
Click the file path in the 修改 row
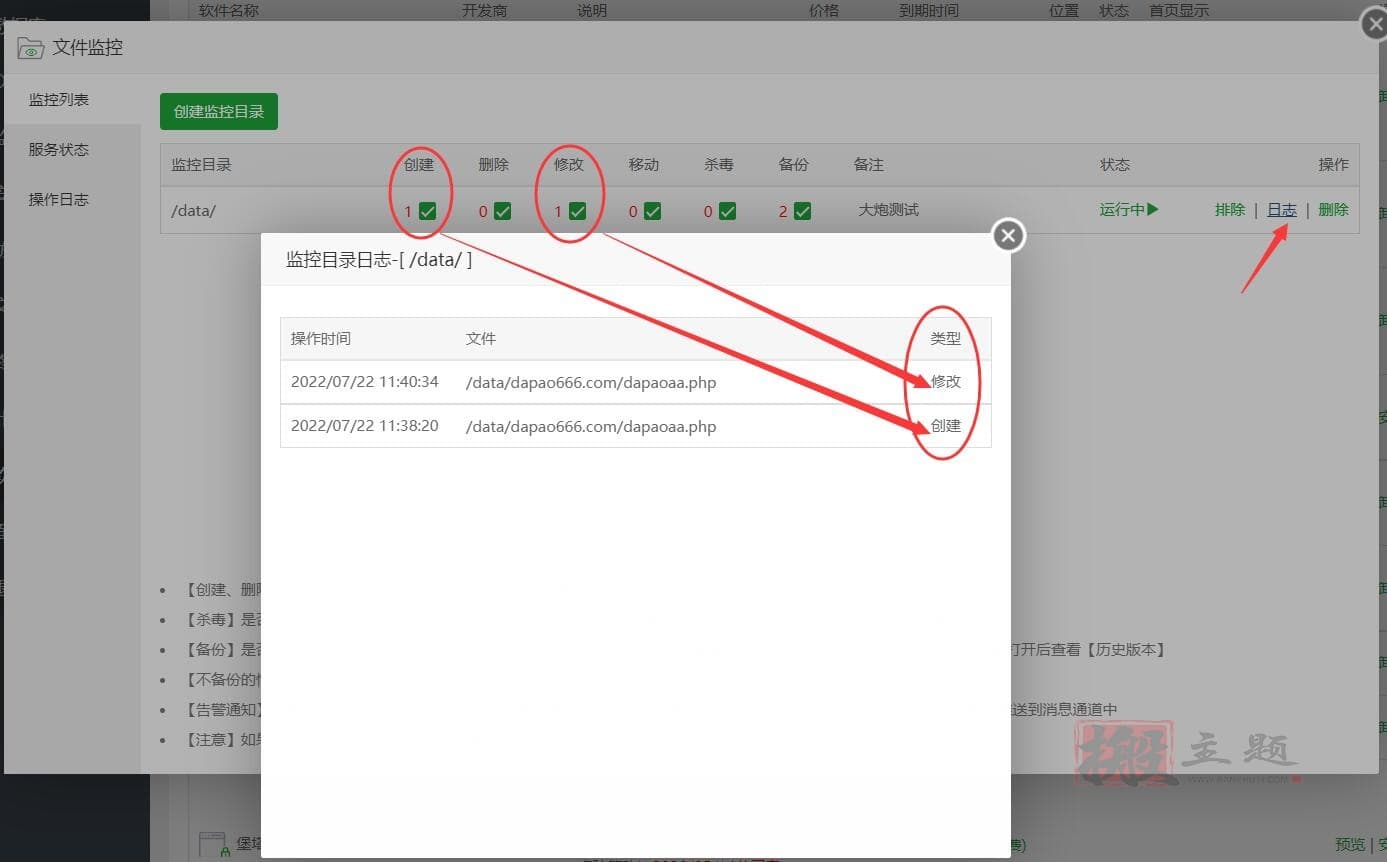tap(591, 382)
